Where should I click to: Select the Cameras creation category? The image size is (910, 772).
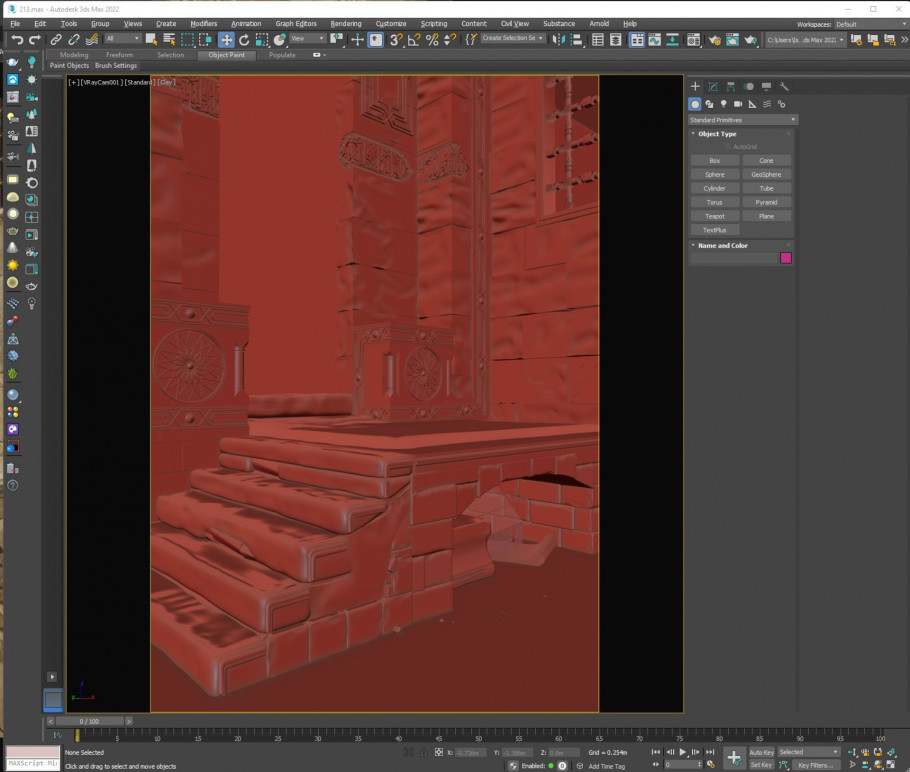(x=738, y=104)
